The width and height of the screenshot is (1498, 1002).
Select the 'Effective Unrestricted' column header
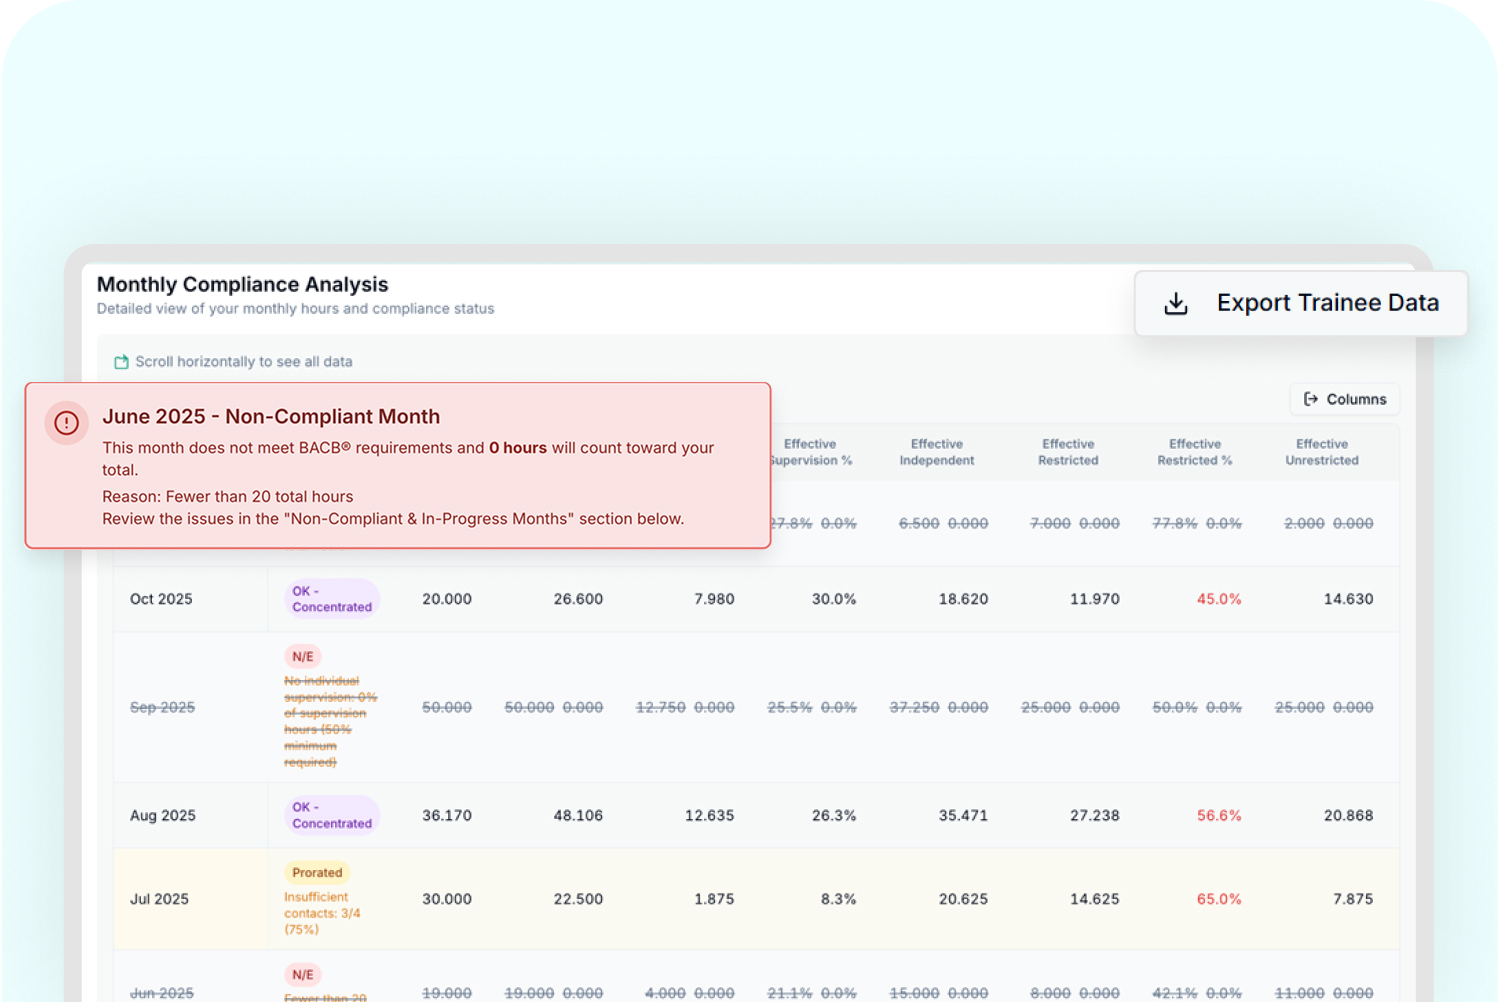[1322, 452]
